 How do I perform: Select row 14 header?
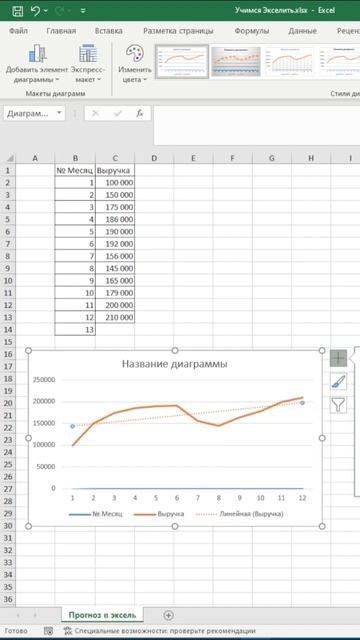[x=8, y=329]
